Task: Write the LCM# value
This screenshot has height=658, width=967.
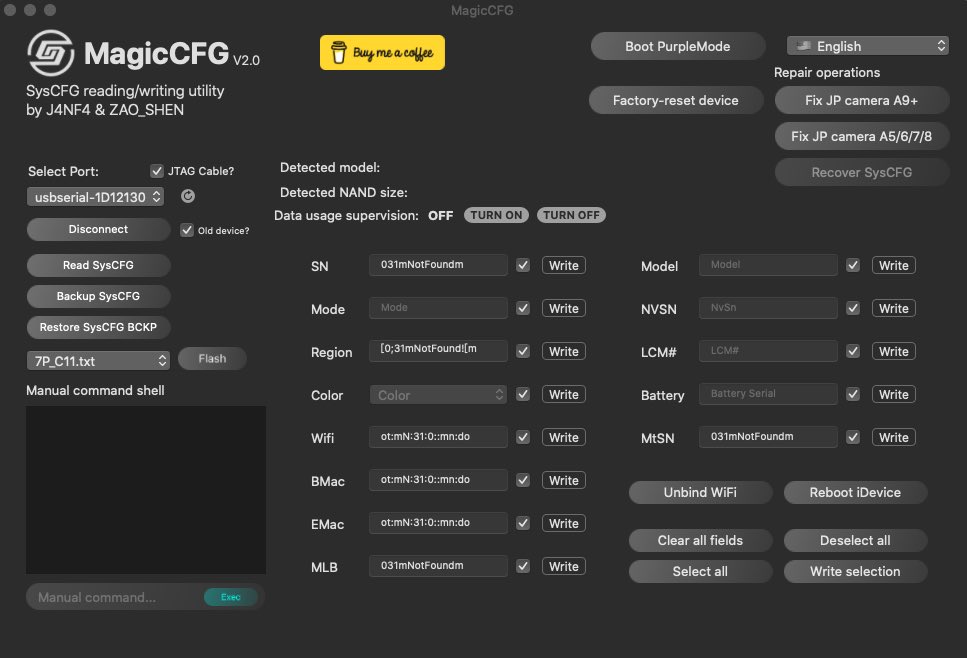Action: pyautogui.click(x=894, y=351)
